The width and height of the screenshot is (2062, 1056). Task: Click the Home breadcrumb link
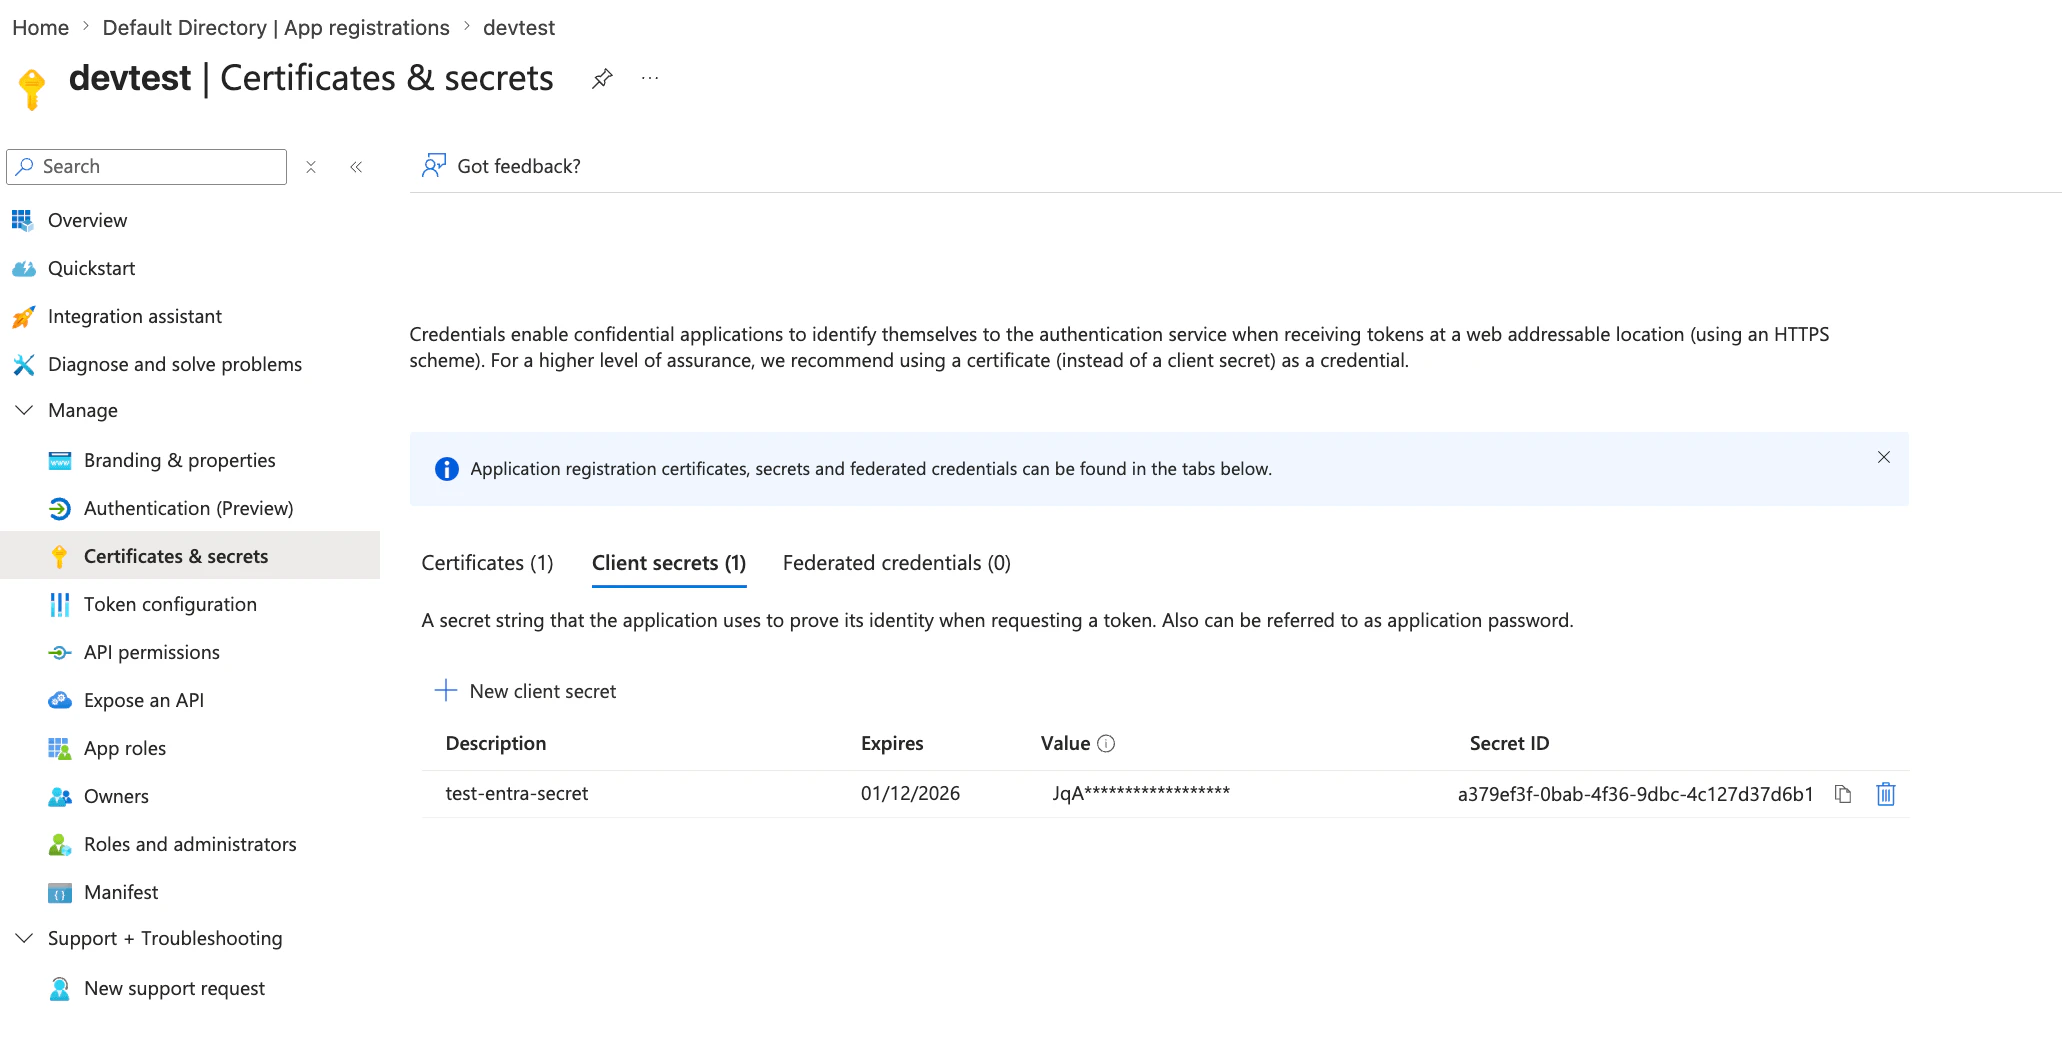point(41,28)
